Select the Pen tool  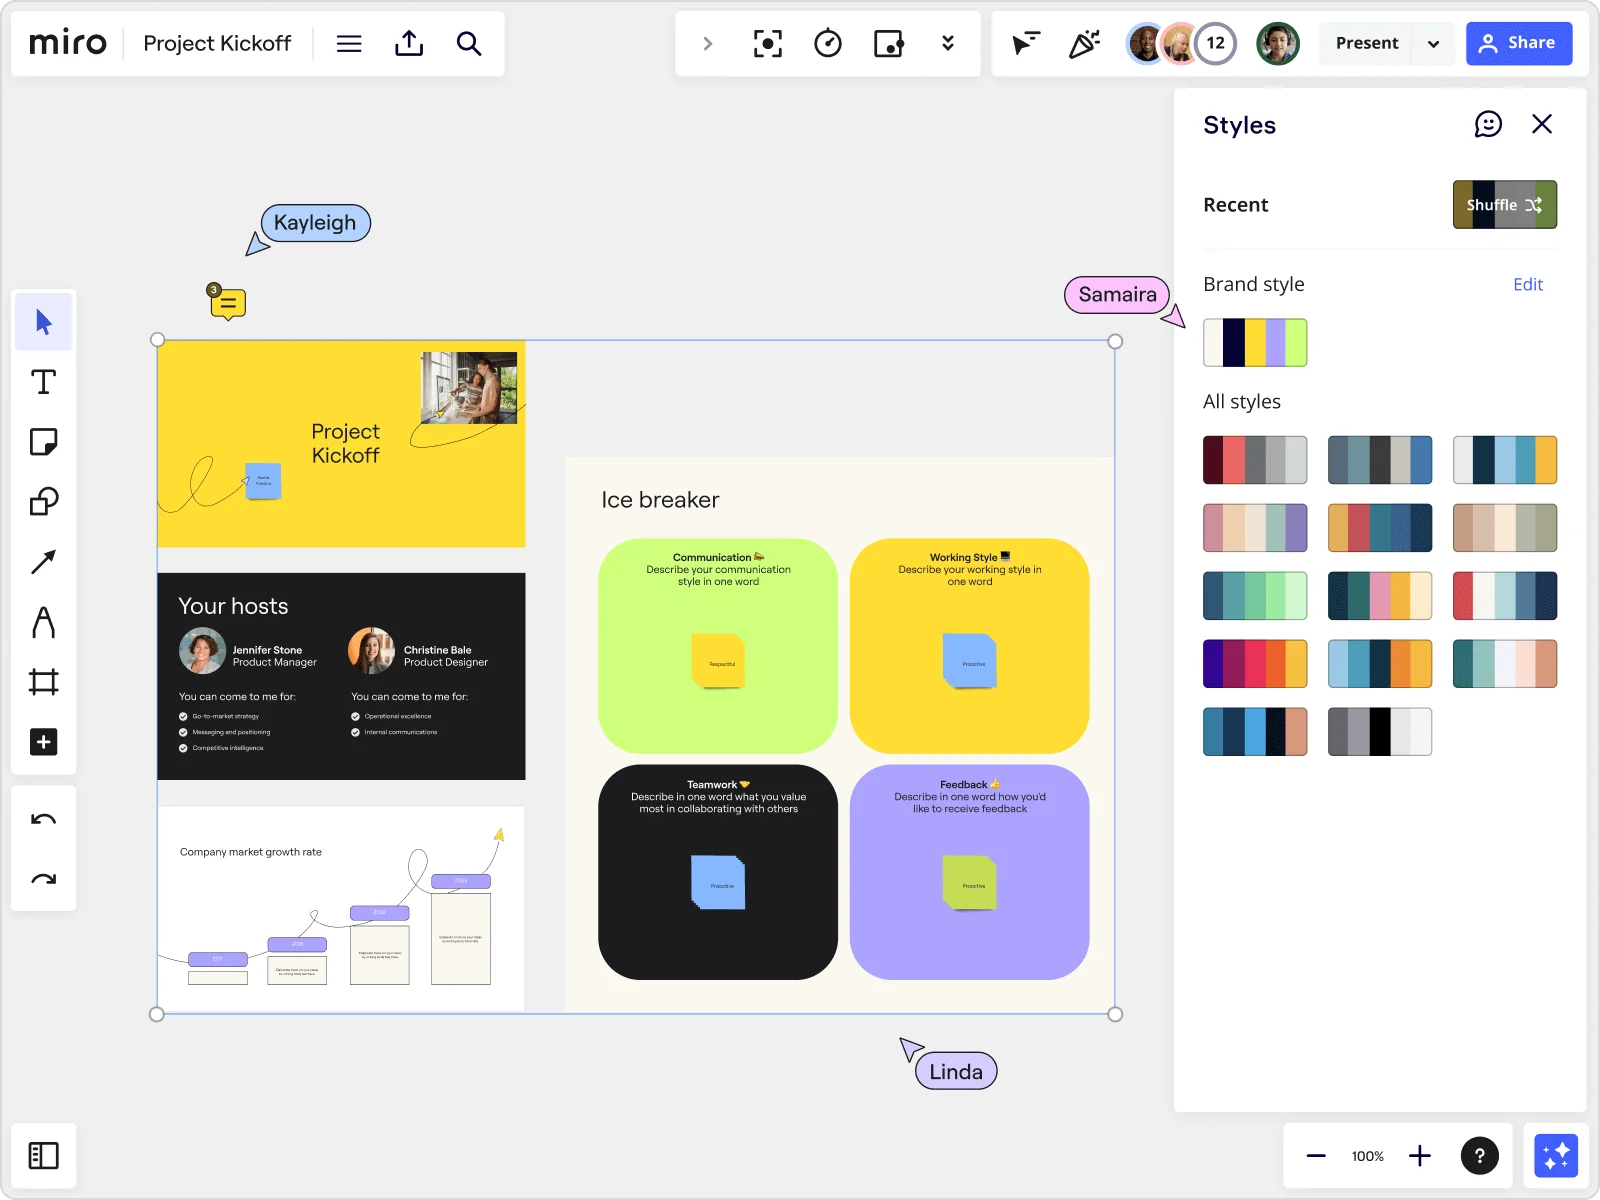[43, 622]
